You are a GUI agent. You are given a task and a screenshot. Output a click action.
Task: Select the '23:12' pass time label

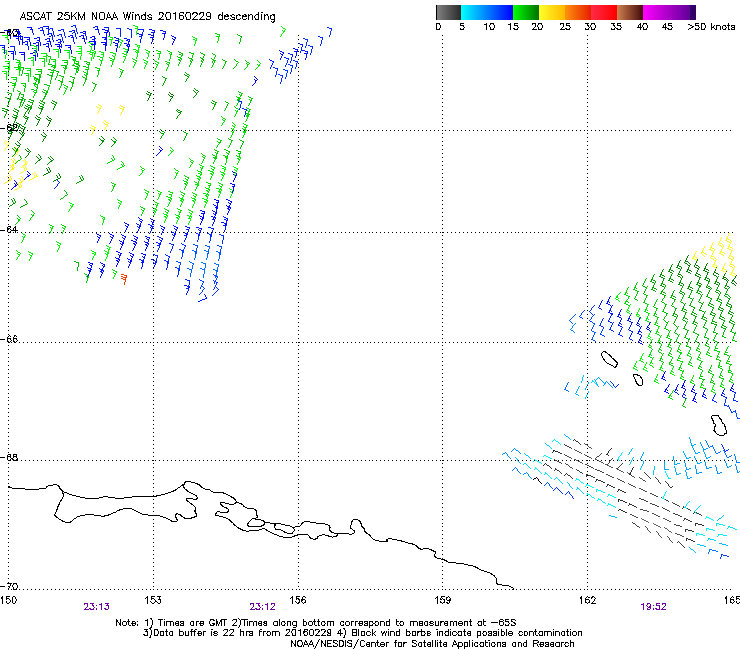262,607
